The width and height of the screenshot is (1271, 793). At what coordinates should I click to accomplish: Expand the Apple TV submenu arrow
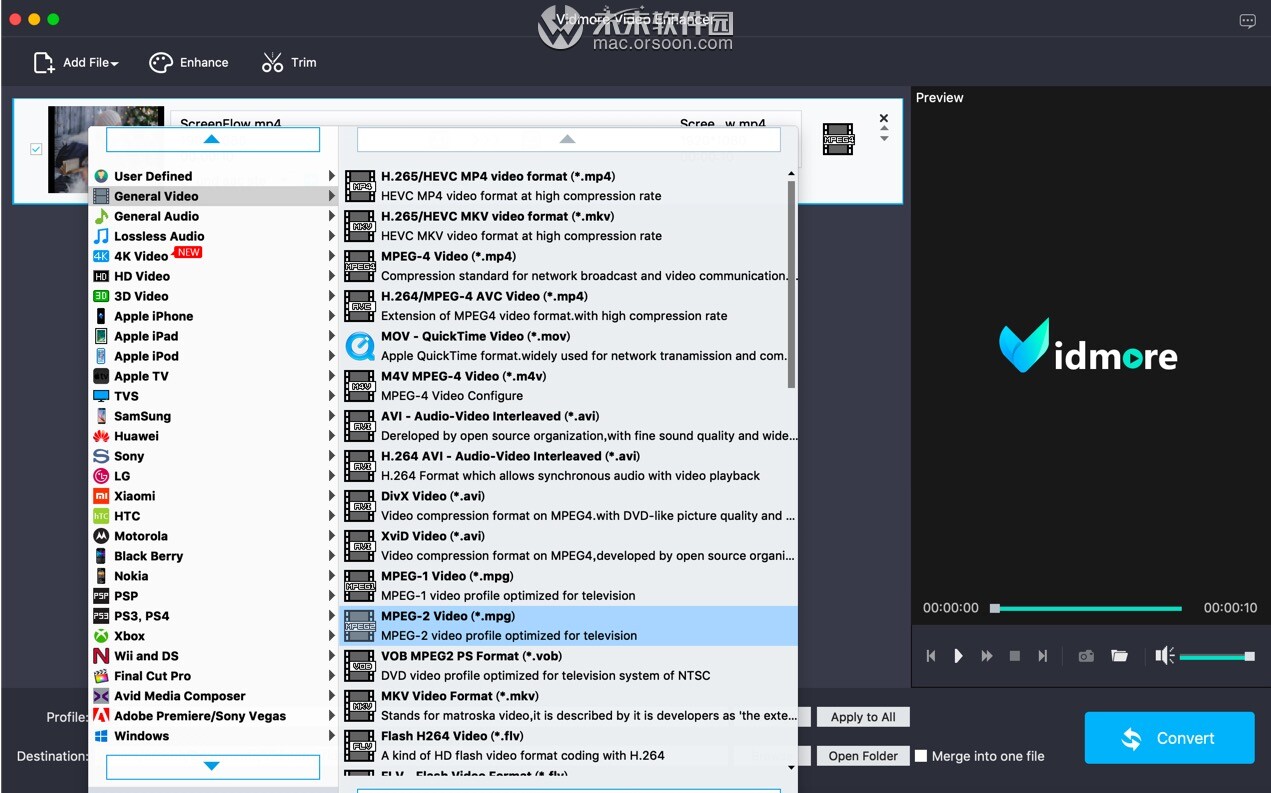pyautogui.click(x=332, y=376)
